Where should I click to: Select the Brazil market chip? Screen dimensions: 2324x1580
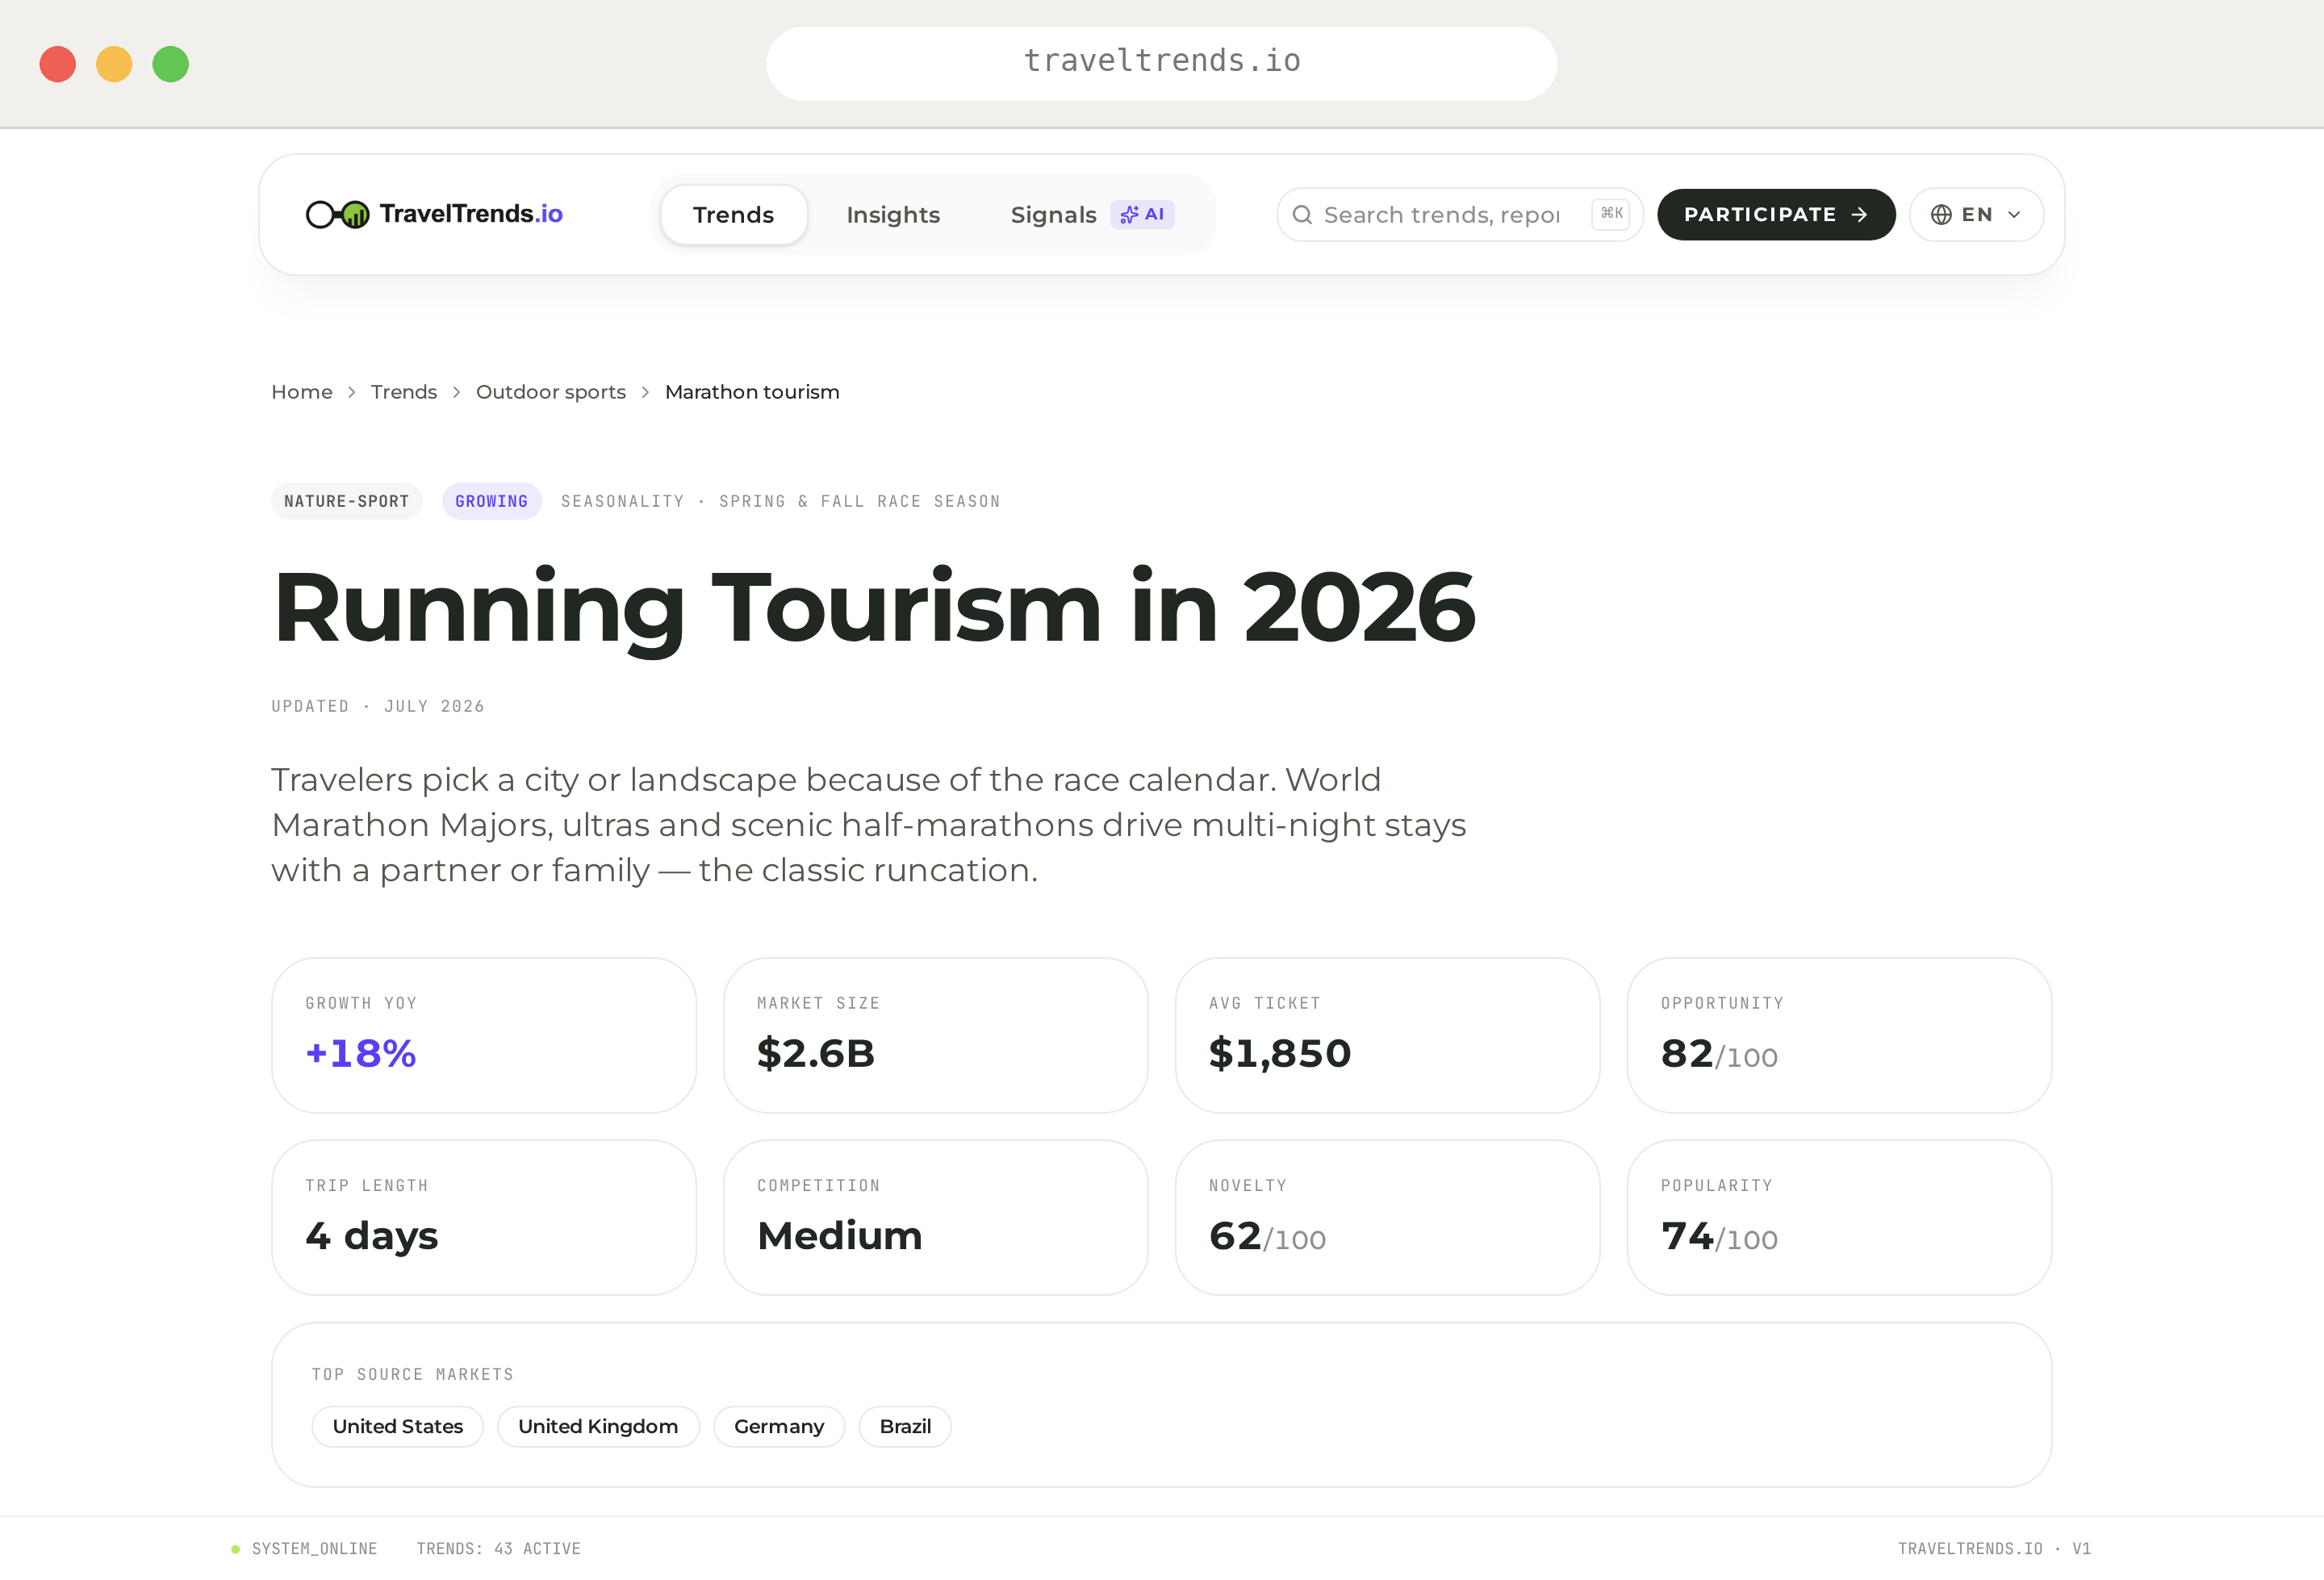tap(905, 1426)
